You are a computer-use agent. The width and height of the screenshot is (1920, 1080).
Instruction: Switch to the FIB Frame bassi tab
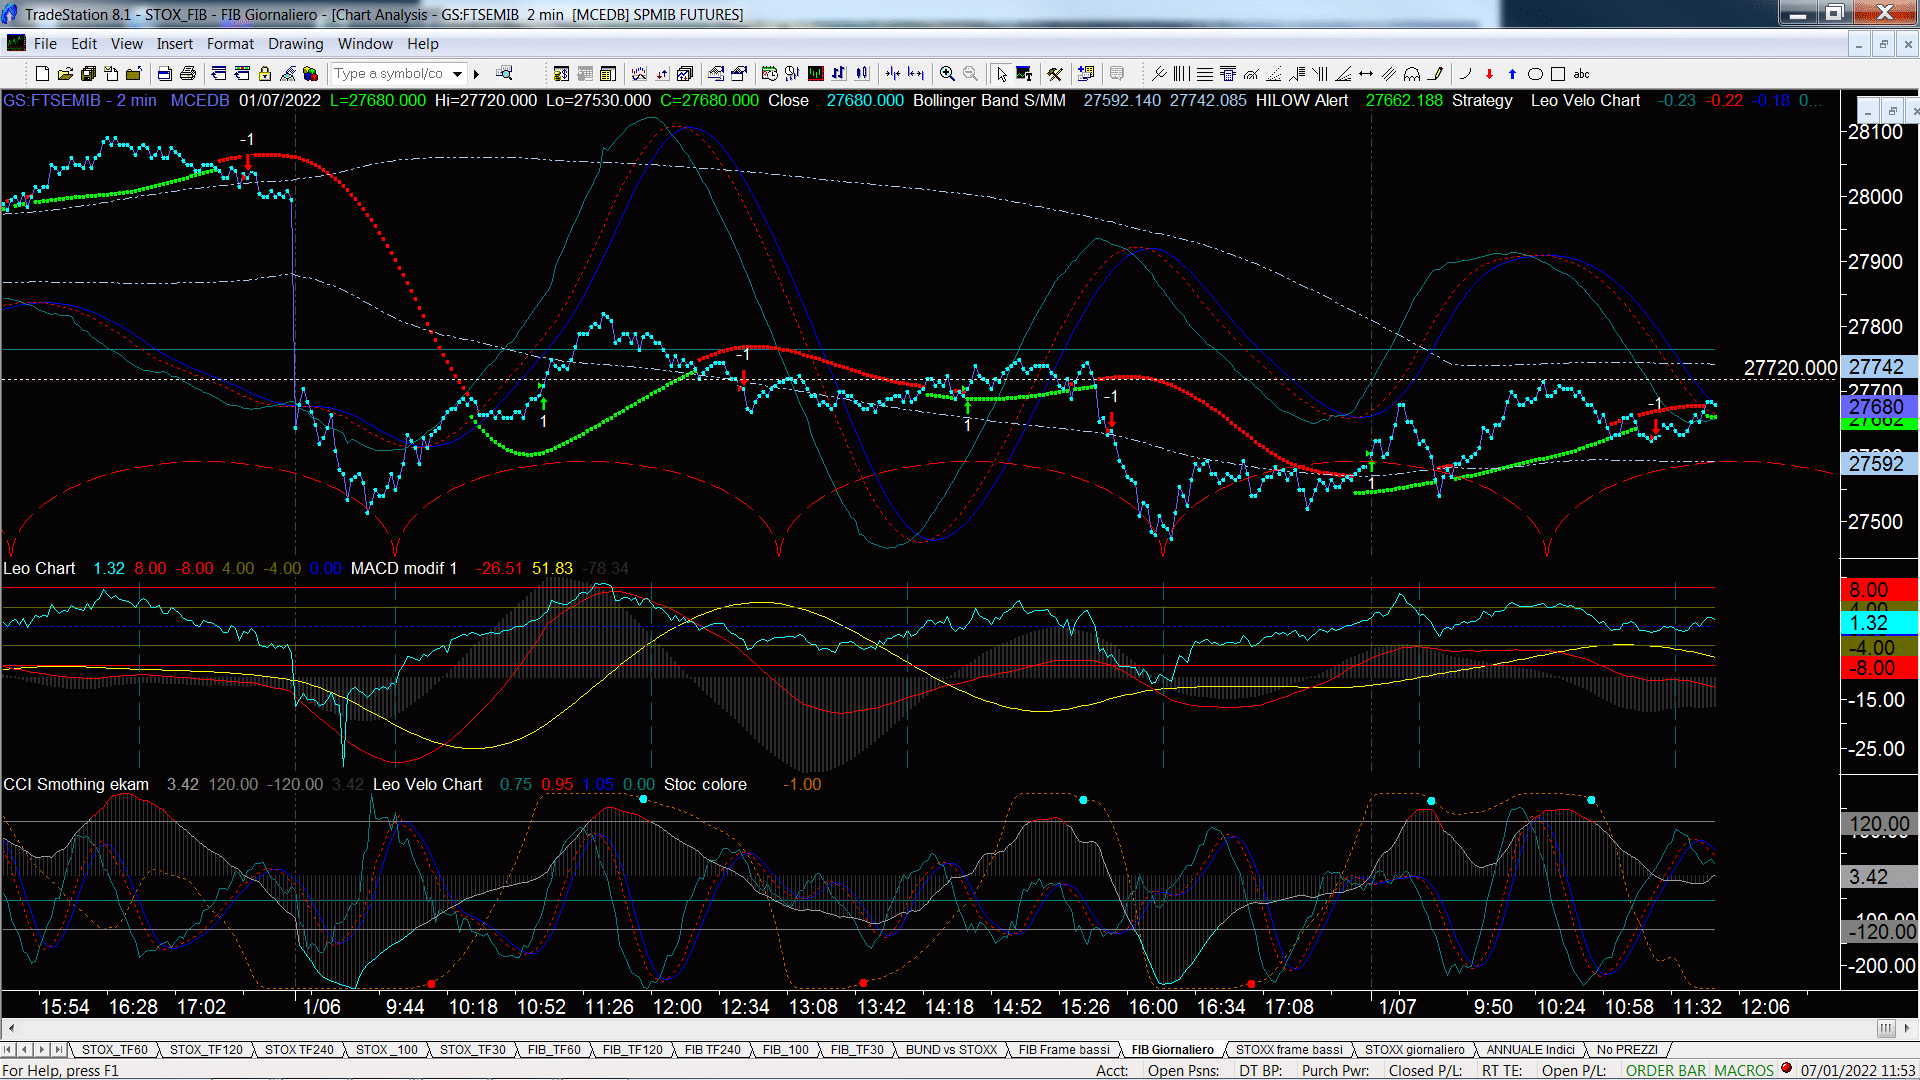click(x=1064, y=1049)
